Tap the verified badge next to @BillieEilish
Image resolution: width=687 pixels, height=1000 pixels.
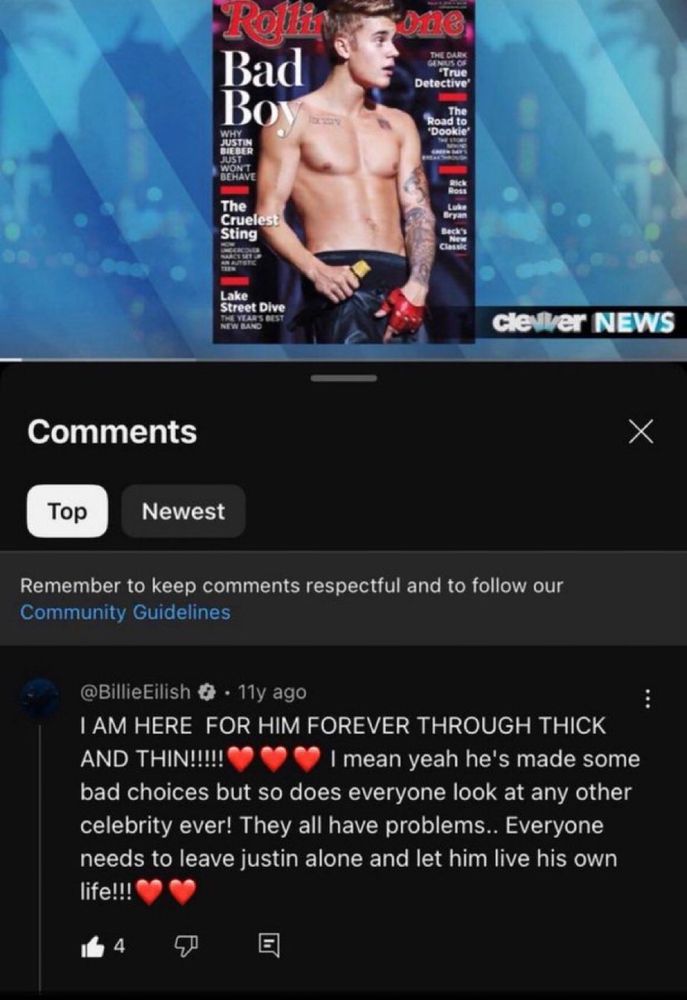pos(207,692)
